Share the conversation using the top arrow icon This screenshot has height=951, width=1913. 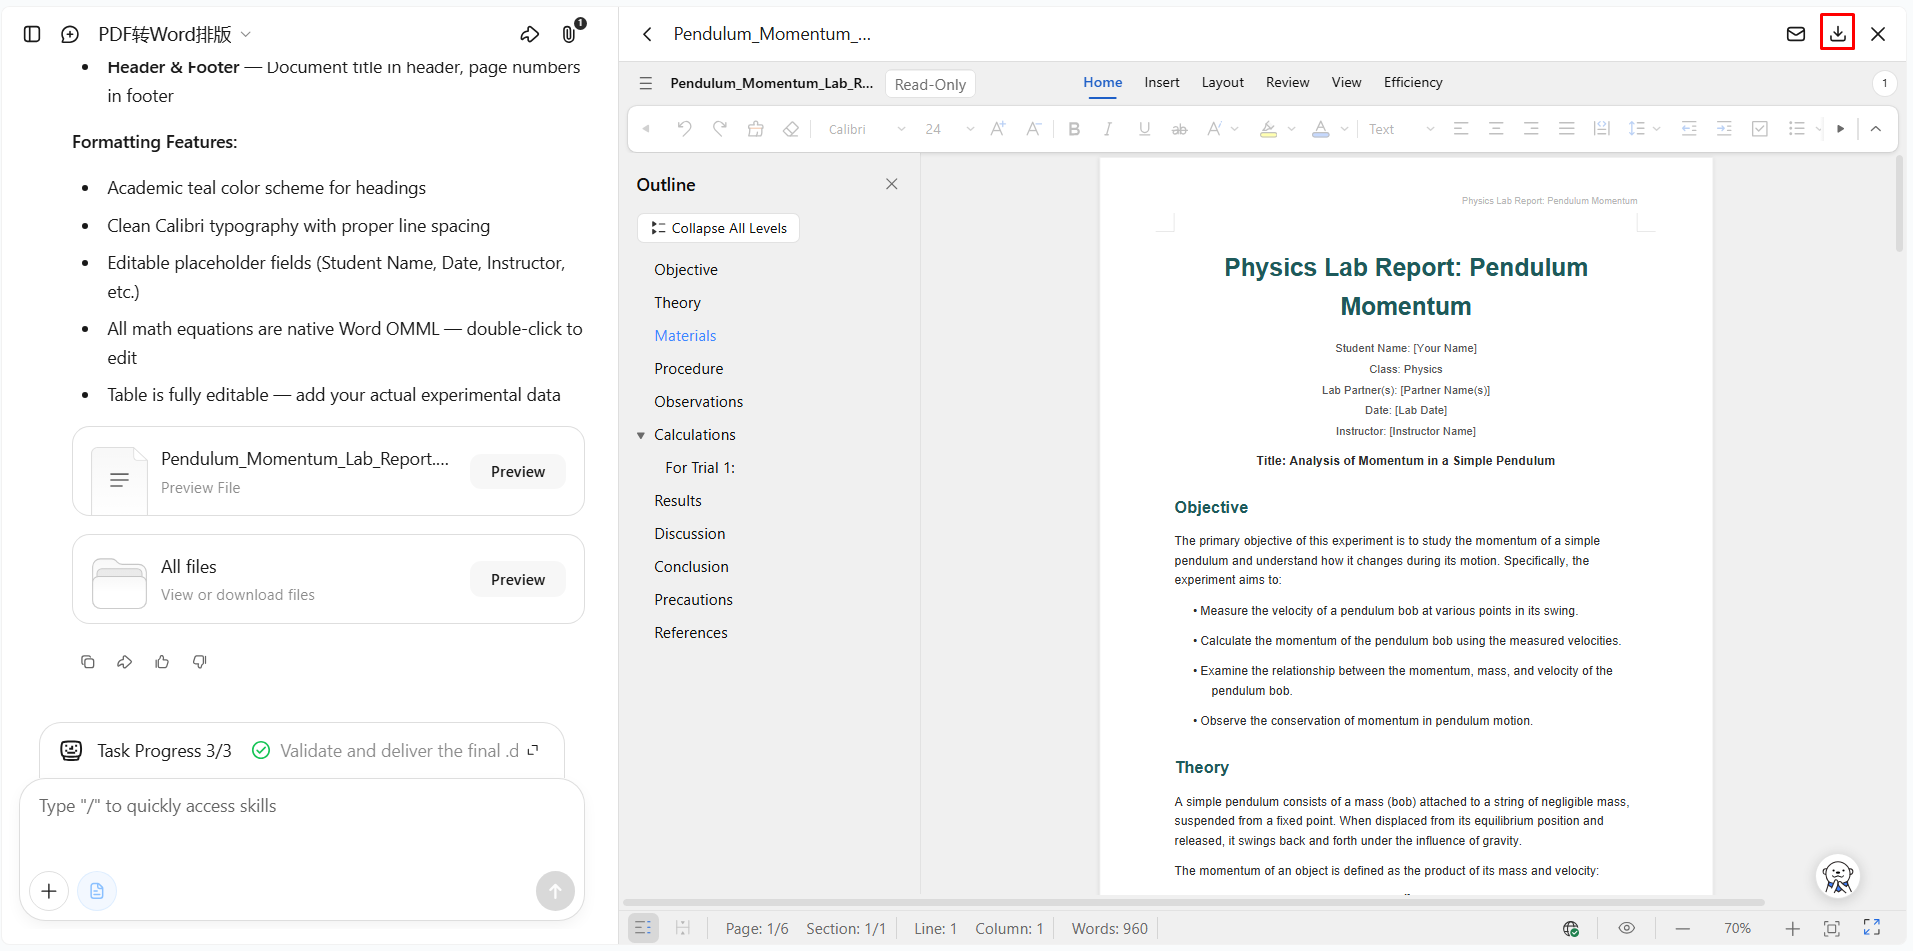[x=530, y=34]
